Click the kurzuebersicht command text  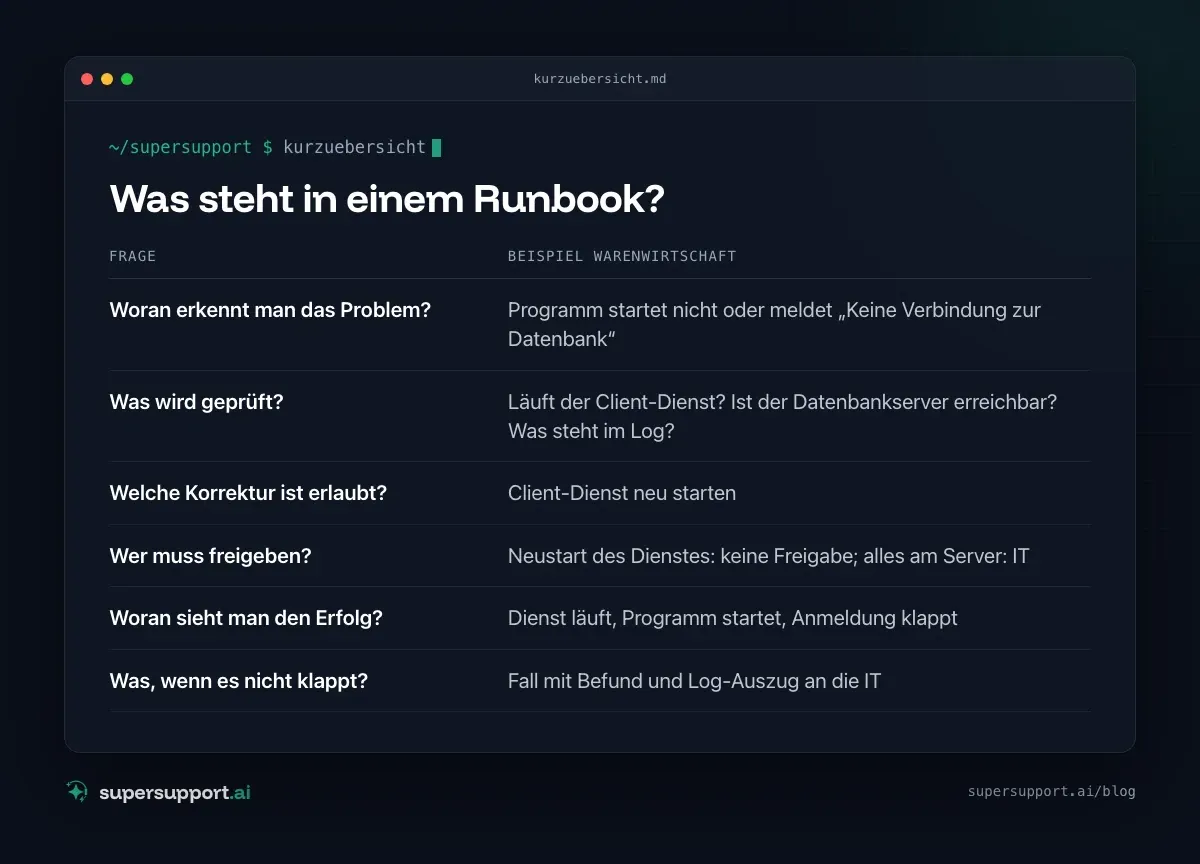355,147
